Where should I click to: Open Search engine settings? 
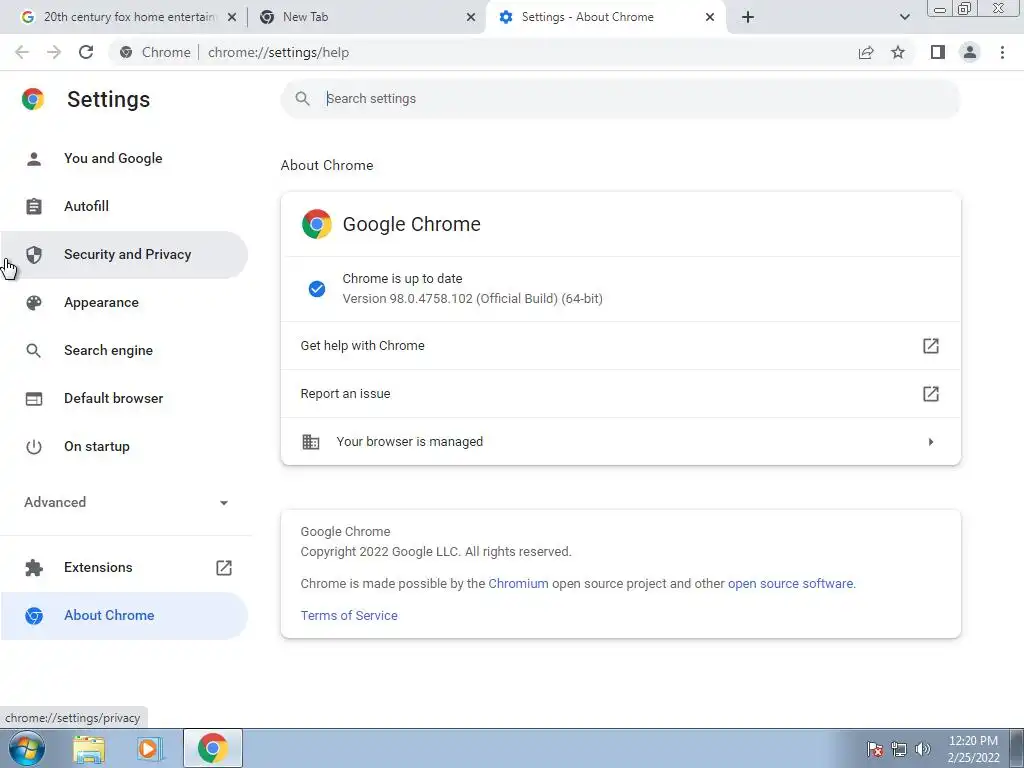pyautogui.click(x=124, y=351)
